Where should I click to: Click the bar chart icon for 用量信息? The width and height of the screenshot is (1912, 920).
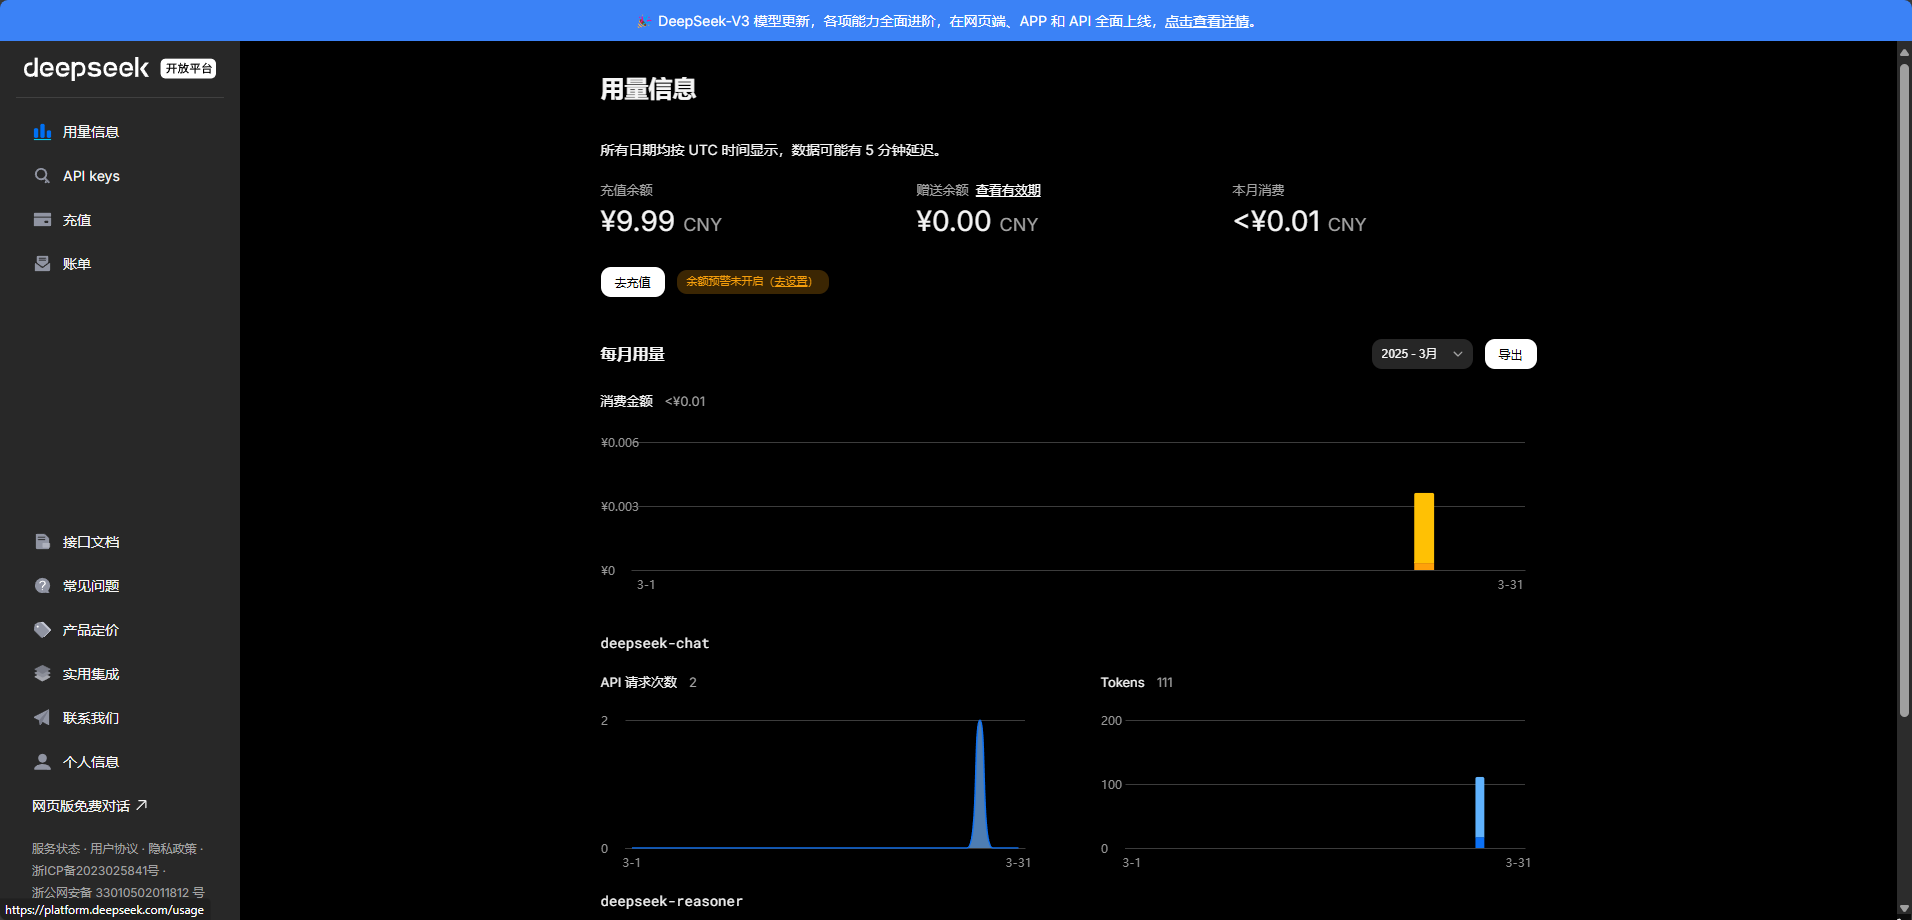(42, 132)
